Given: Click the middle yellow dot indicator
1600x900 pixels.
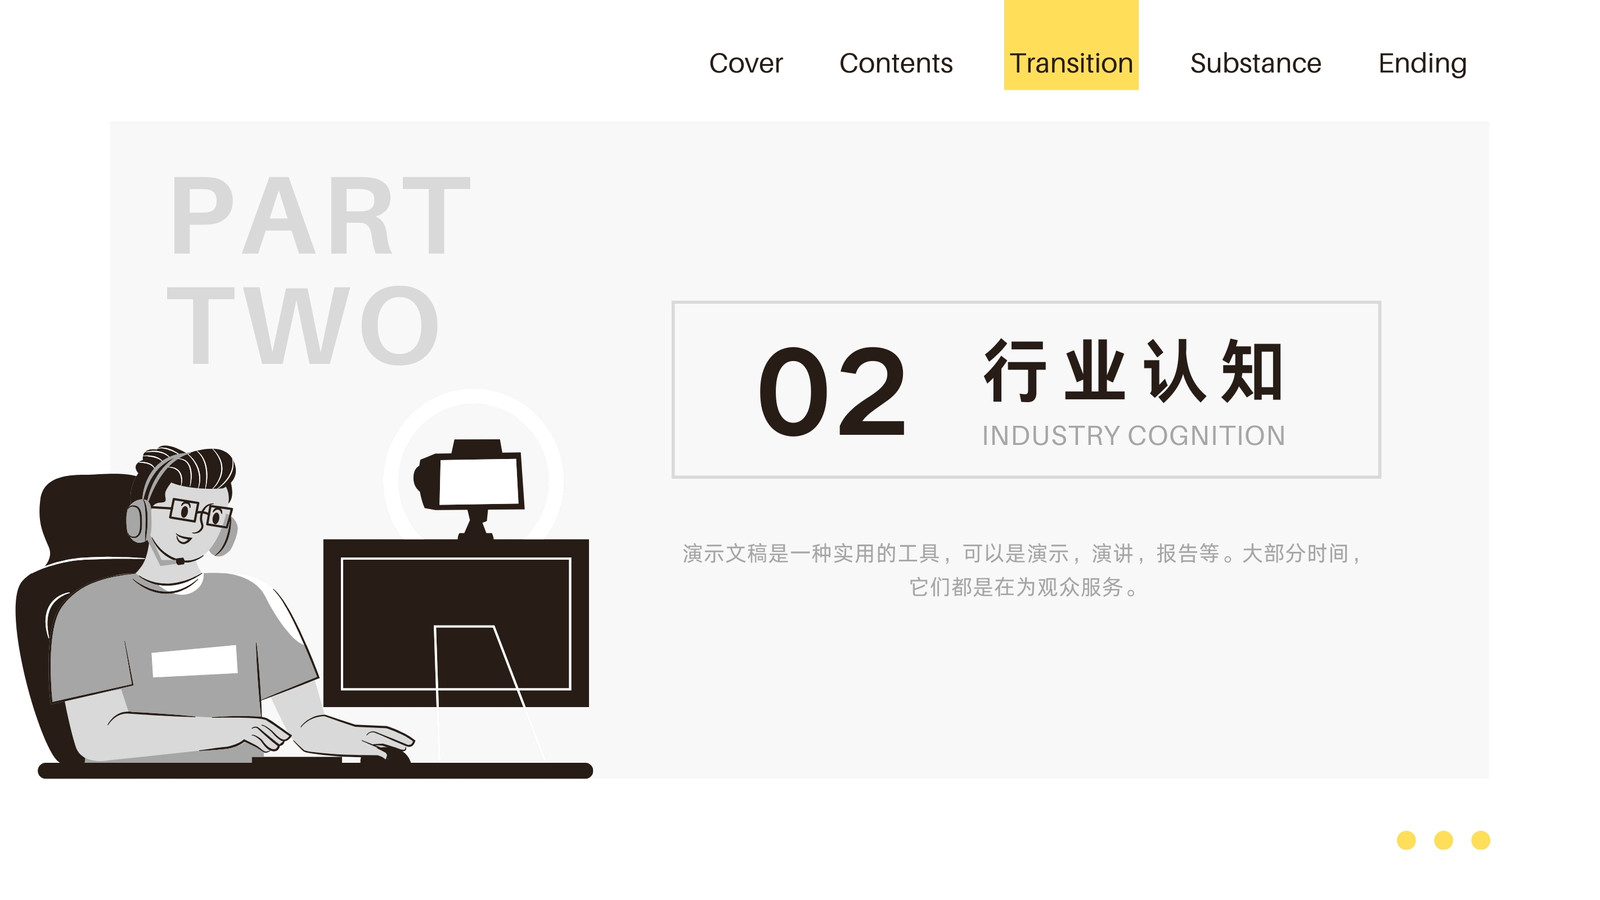Looking at the screenshot, I should point(1443,840).
